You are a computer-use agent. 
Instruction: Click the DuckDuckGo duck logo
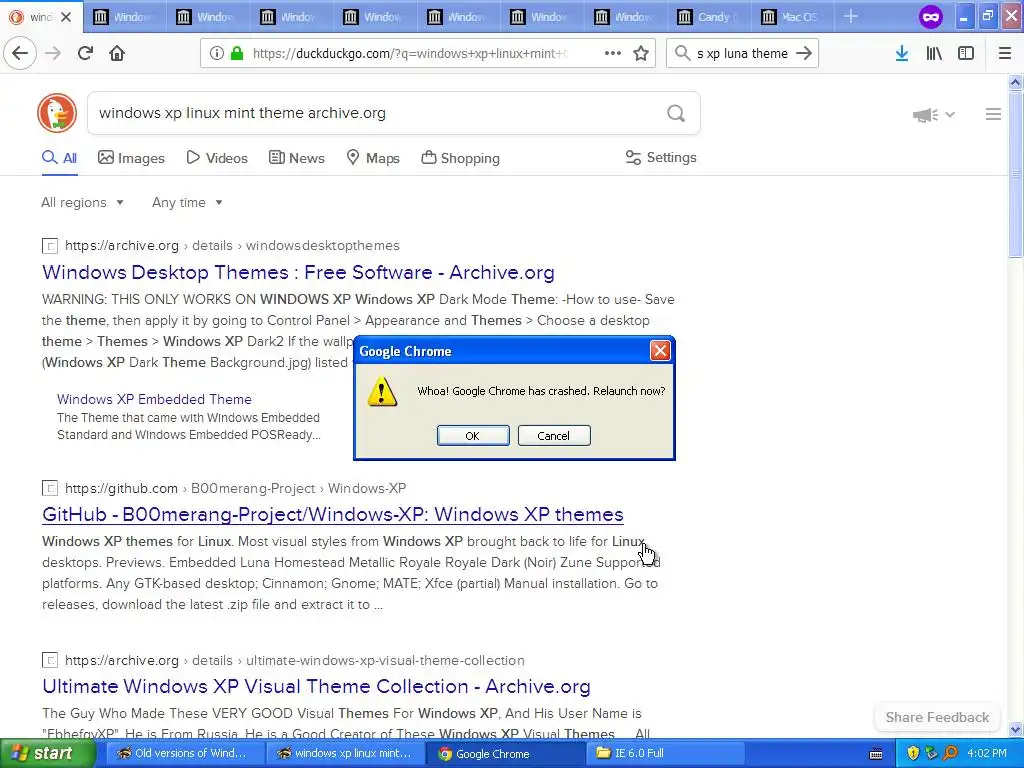57,113
